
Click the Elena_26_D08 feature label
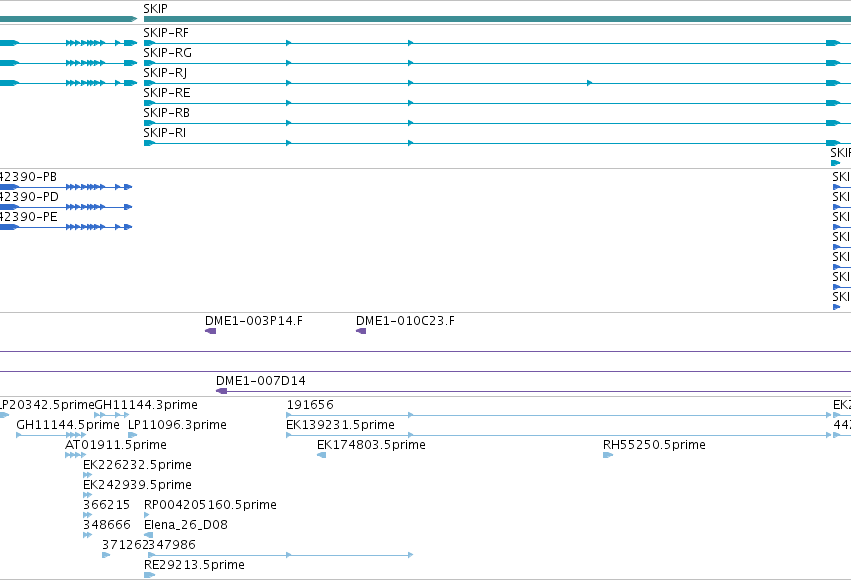click(x=186, y=525)
